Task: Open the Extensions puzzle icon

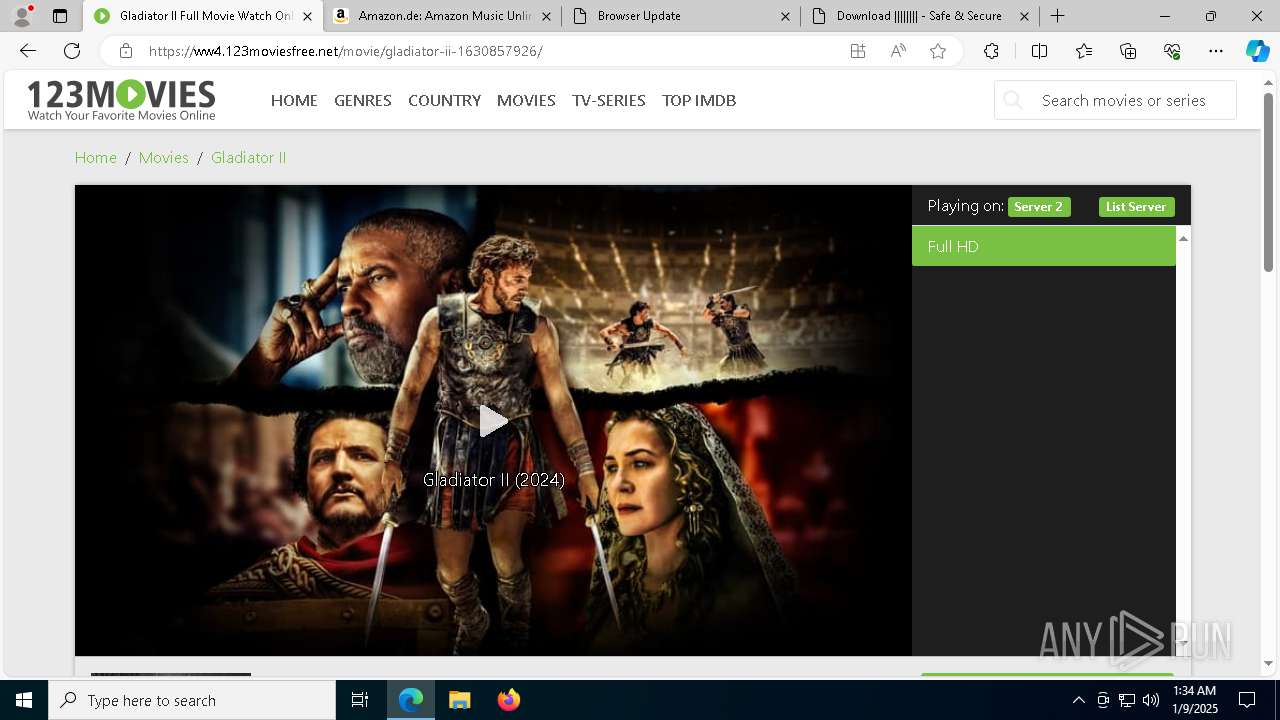Action: point(991,51)
